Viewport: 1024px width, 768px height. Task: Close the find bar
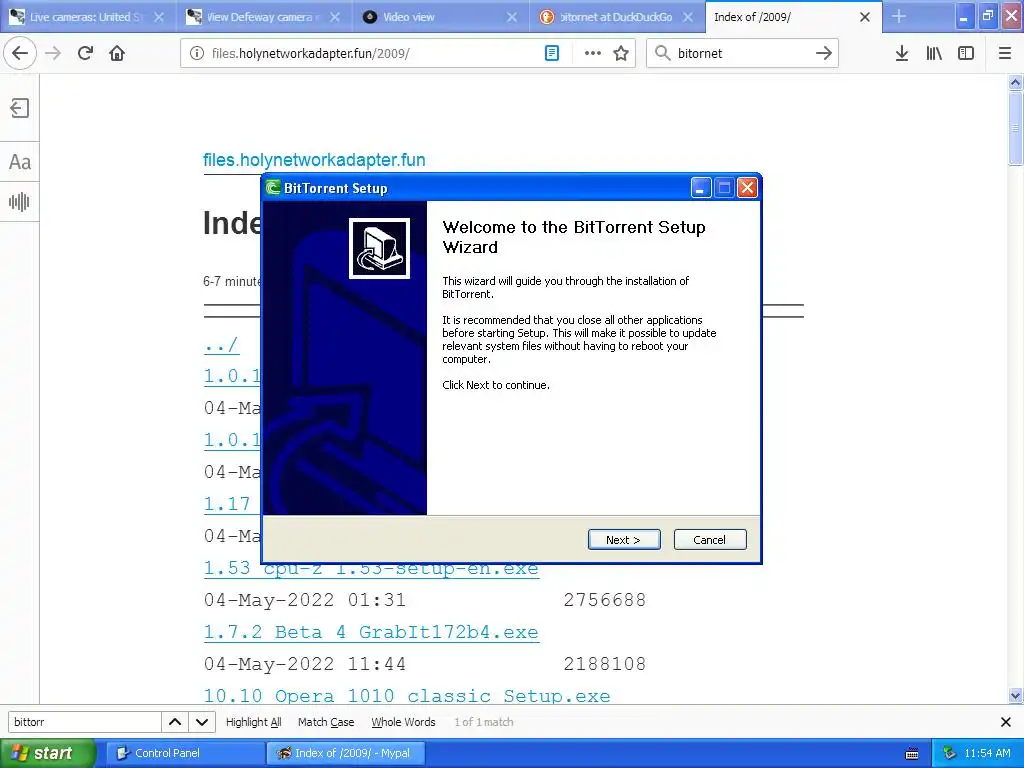point(1006,722)
